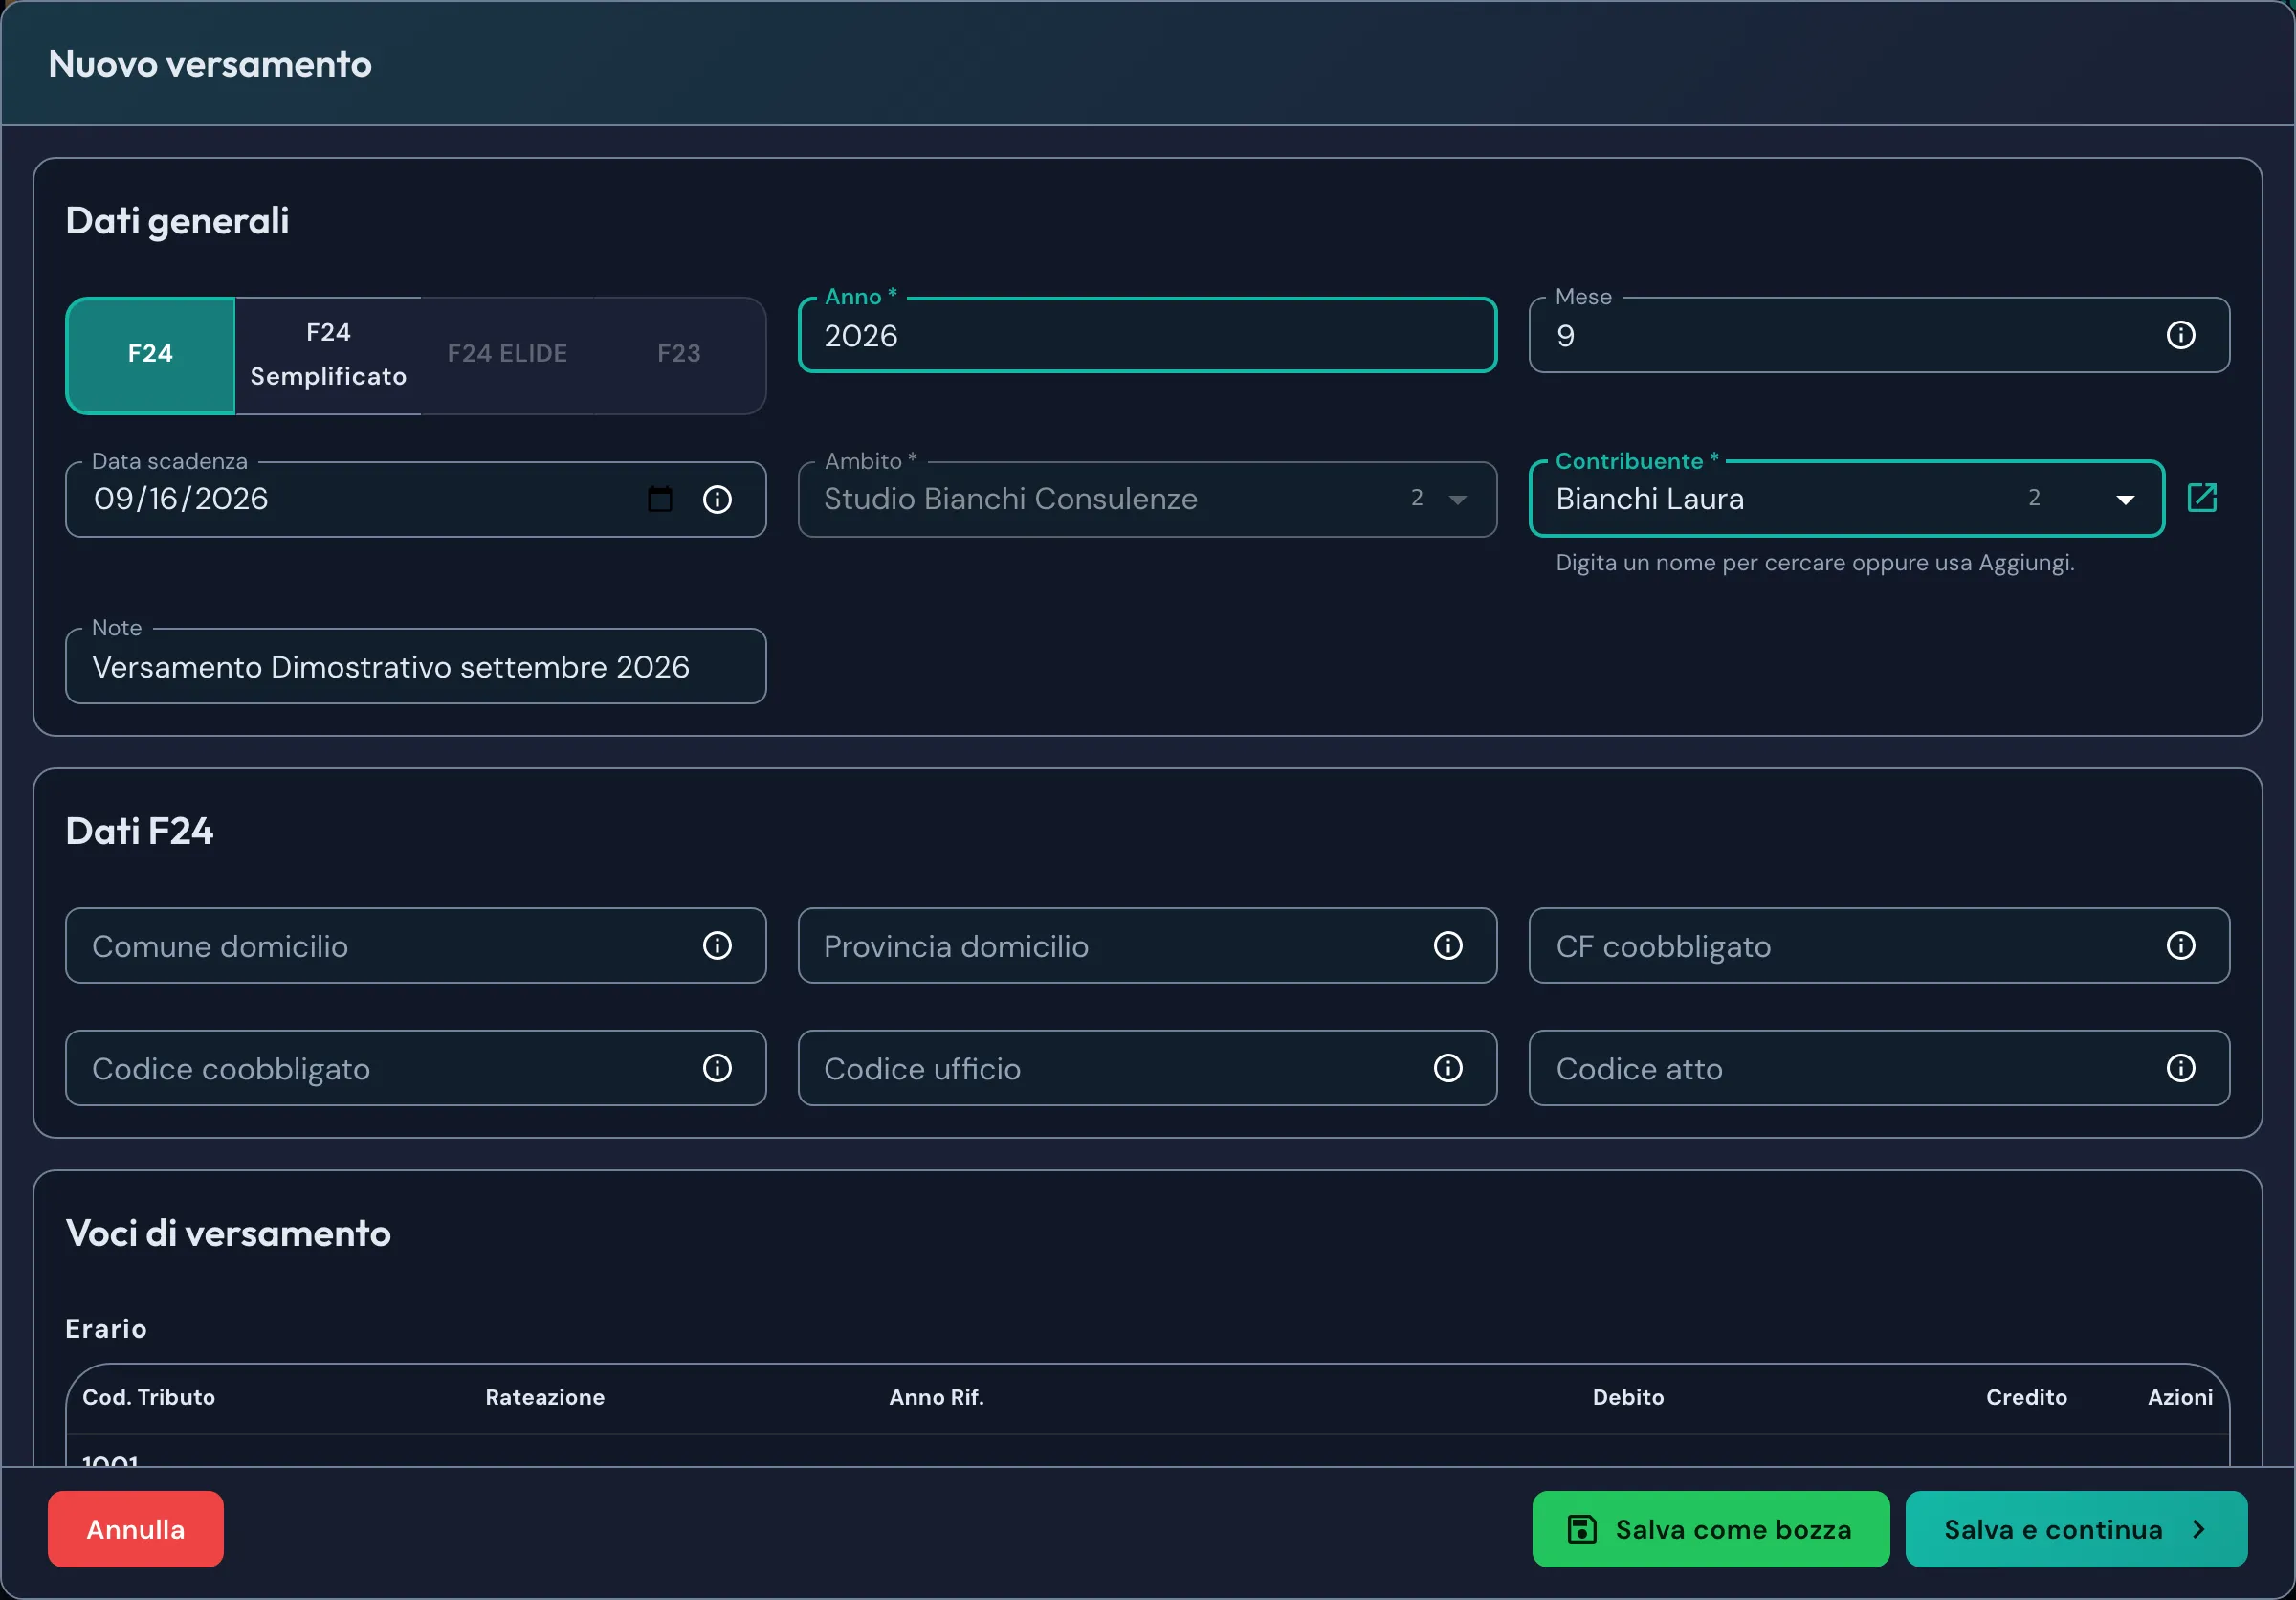Cancel with the Annulla button
This screenshot has width=2296, height=1600.
tap(136, 1529)
